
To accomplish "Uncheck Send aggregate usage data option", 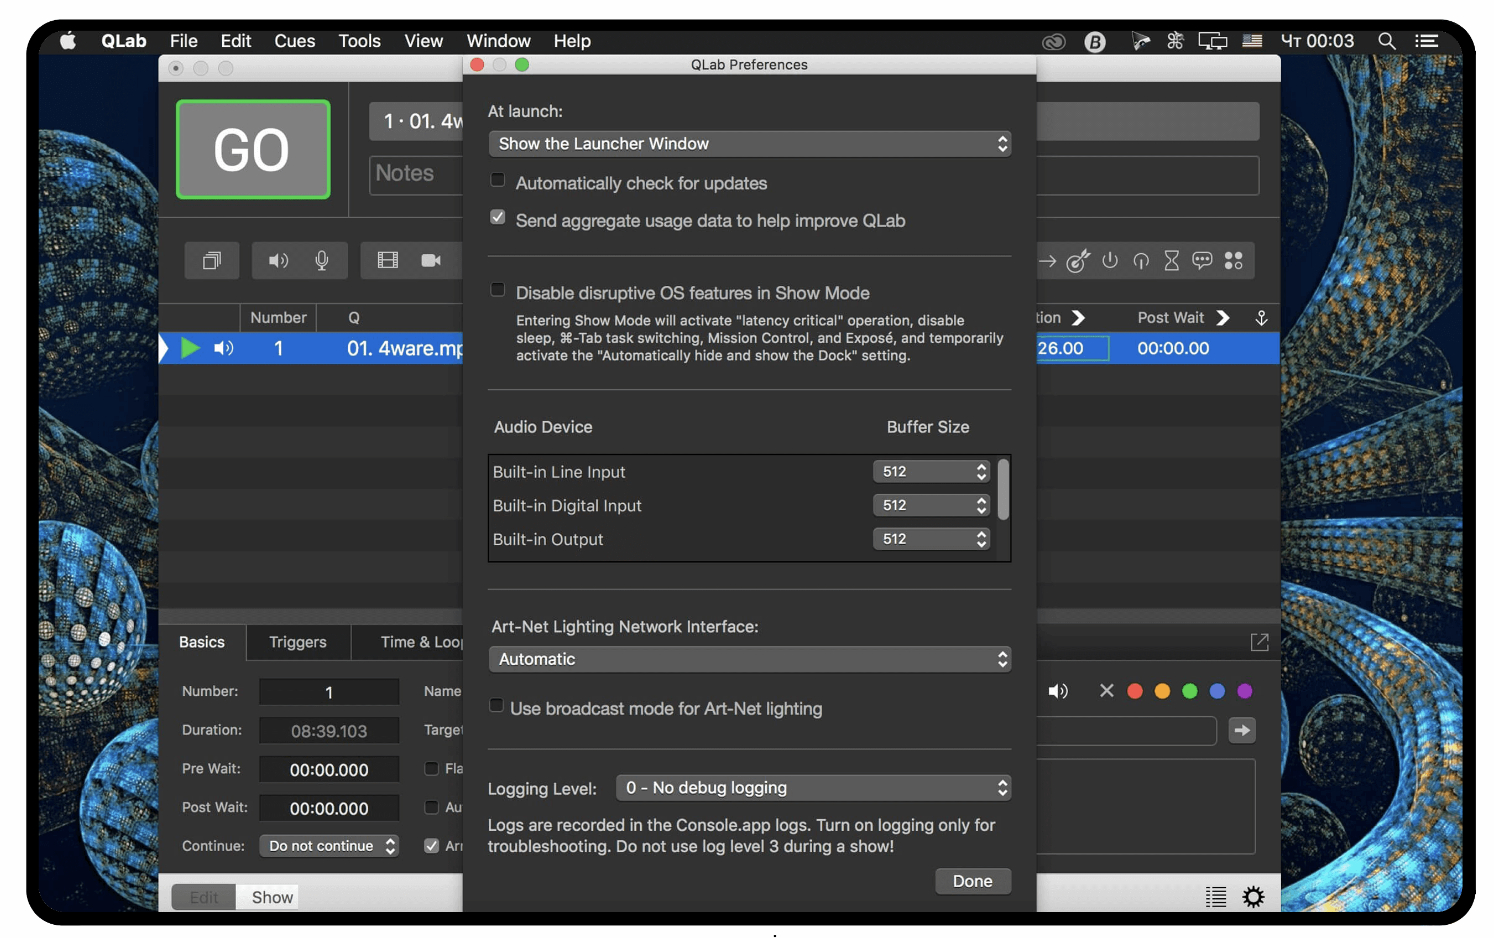I will coord(498,218).
